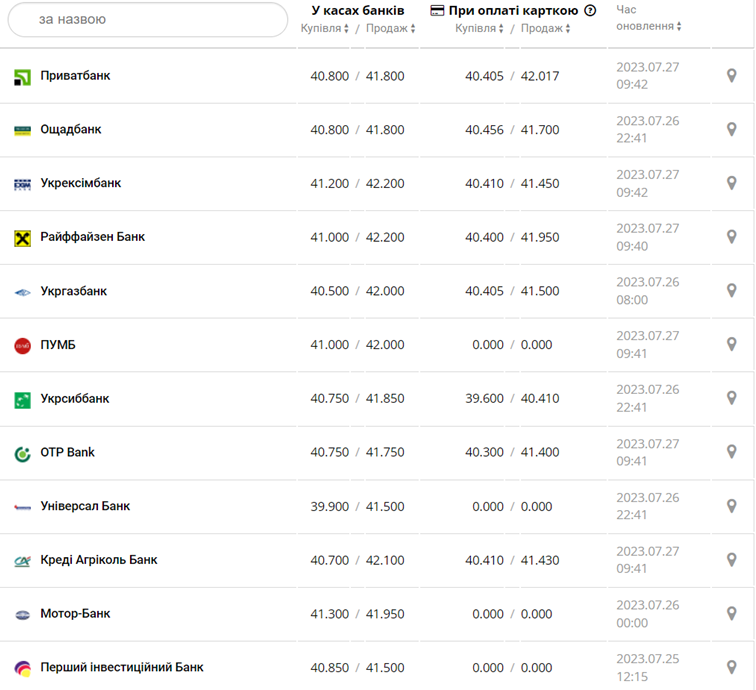
Task: Sort by card payment Купівля column
Action: pyautogui.click(x=480, y=29)
